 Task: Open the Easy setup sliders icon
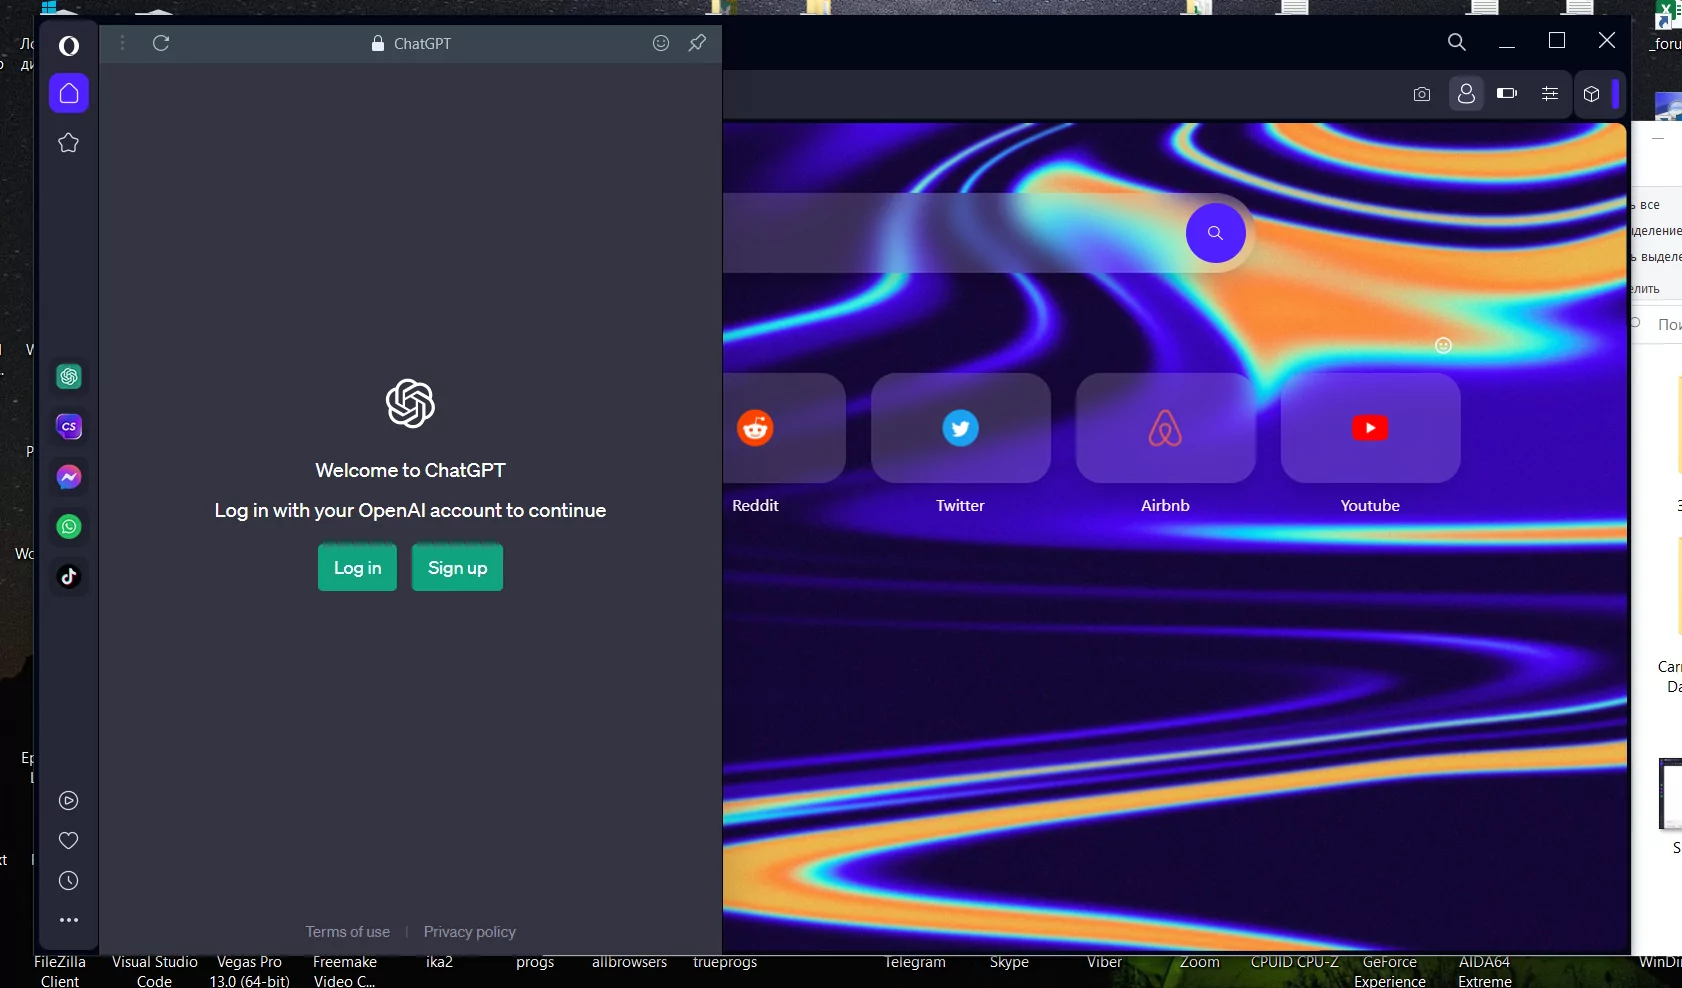(x=1550, y=94)
